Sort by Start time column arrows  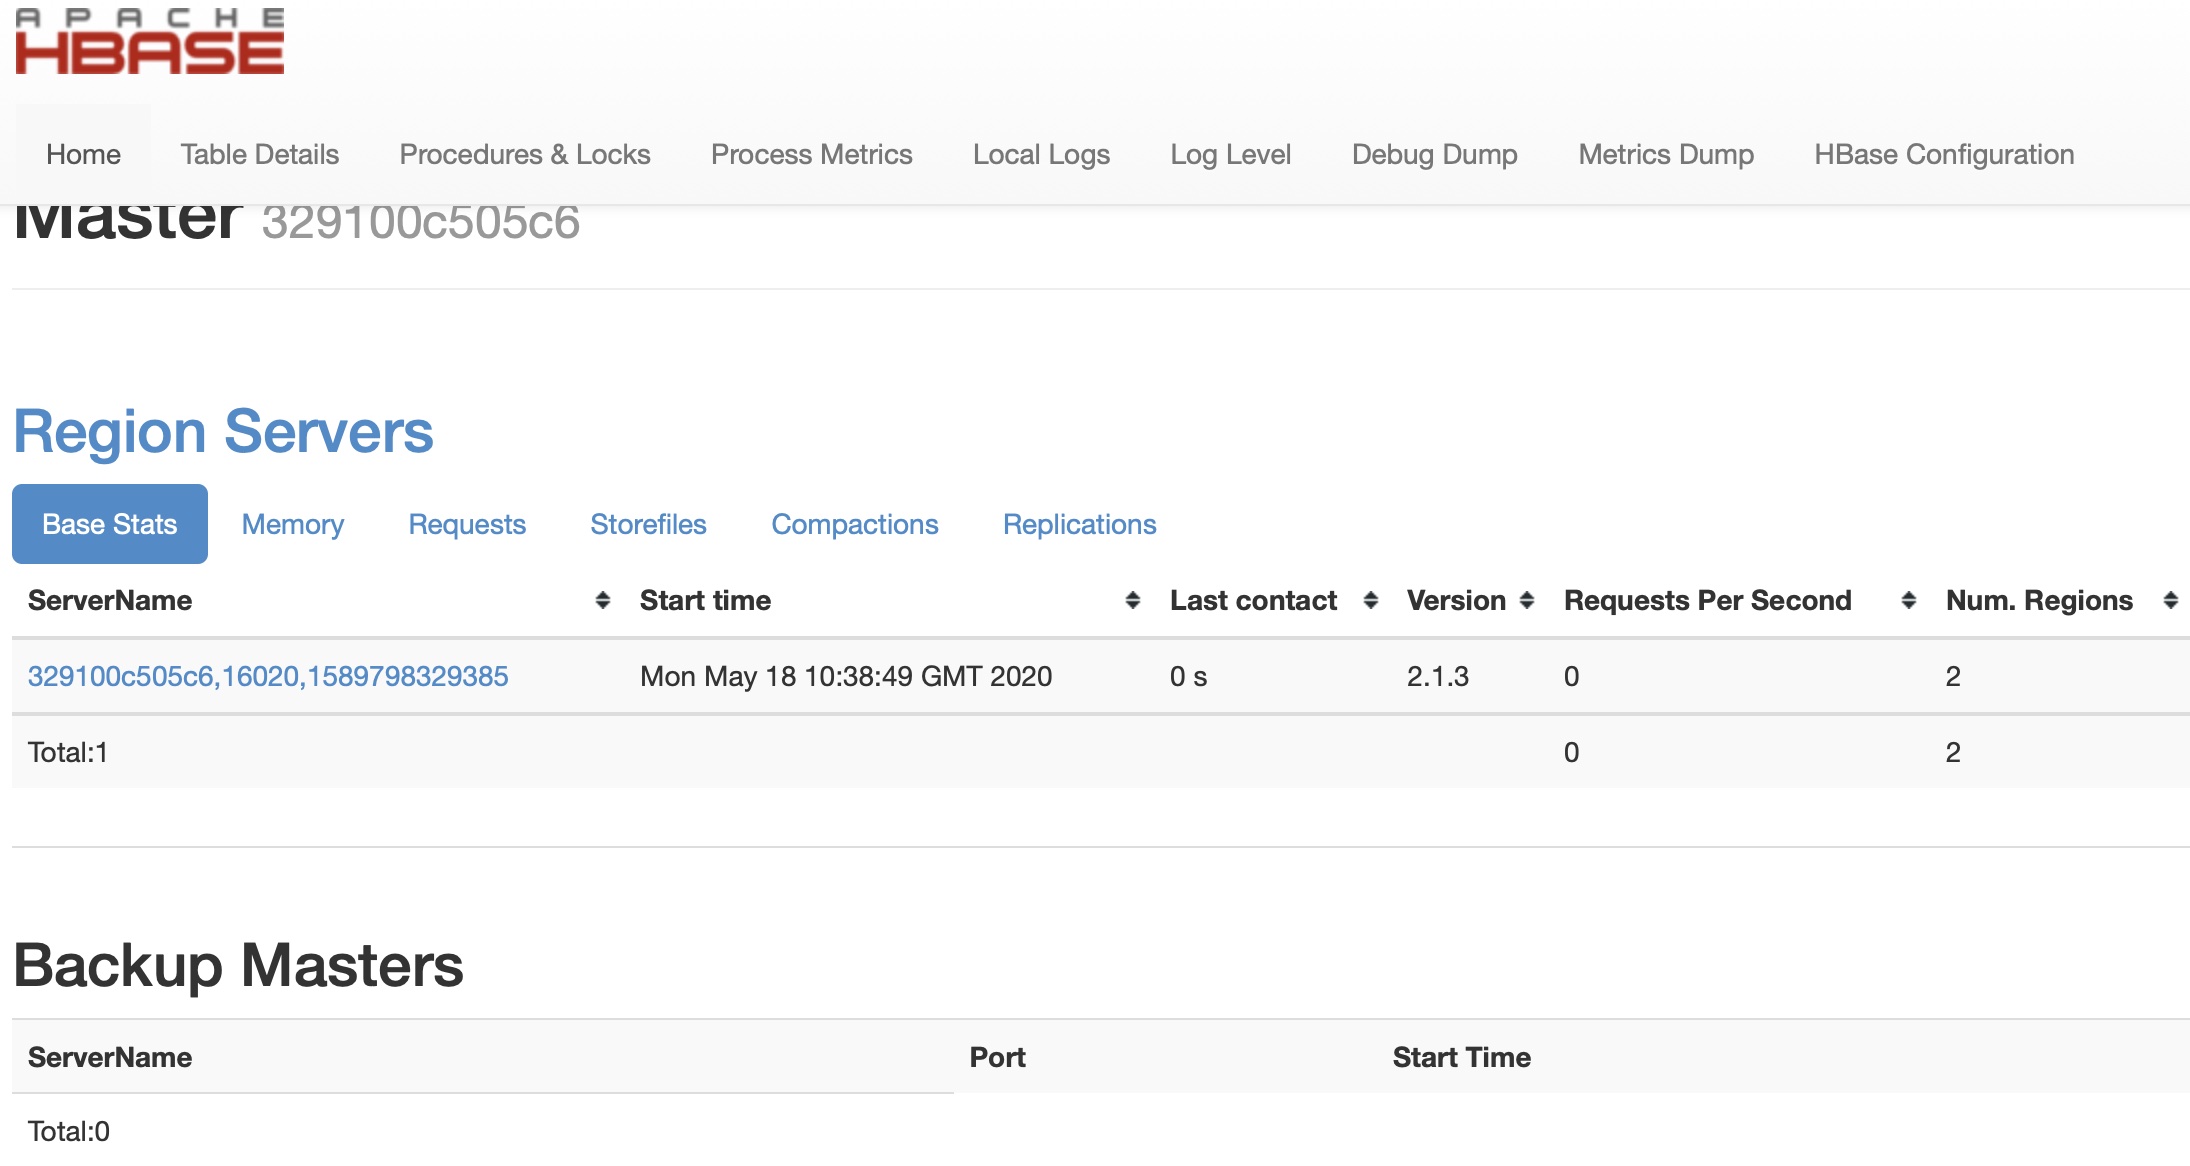point(1132,600)
